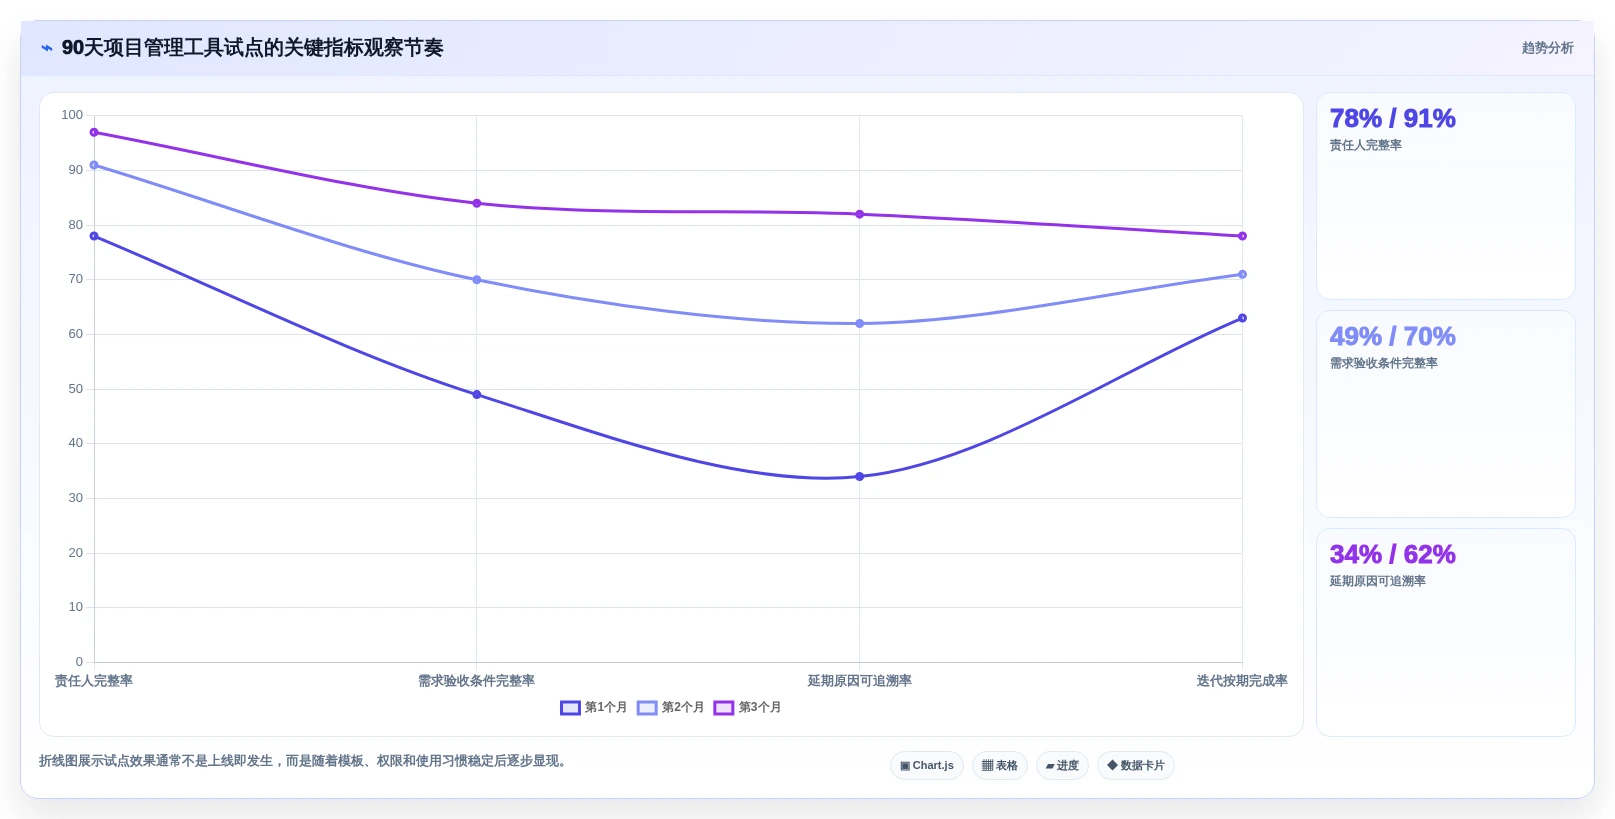Click the 进度 tag chip
The image size is (1615, 819).
[1062, 766]
